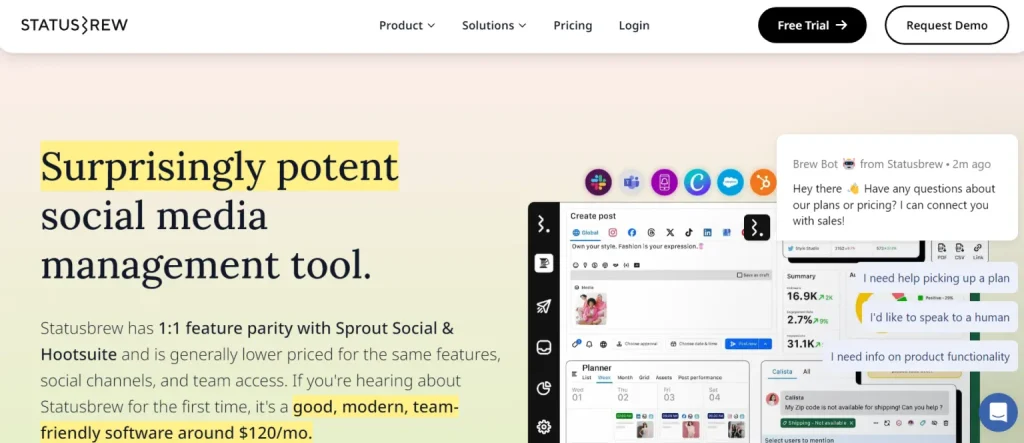Screen dimensions: 1024x443
Task: Open the Publish paper-plane sidebar icon
Action: [543, 306]
